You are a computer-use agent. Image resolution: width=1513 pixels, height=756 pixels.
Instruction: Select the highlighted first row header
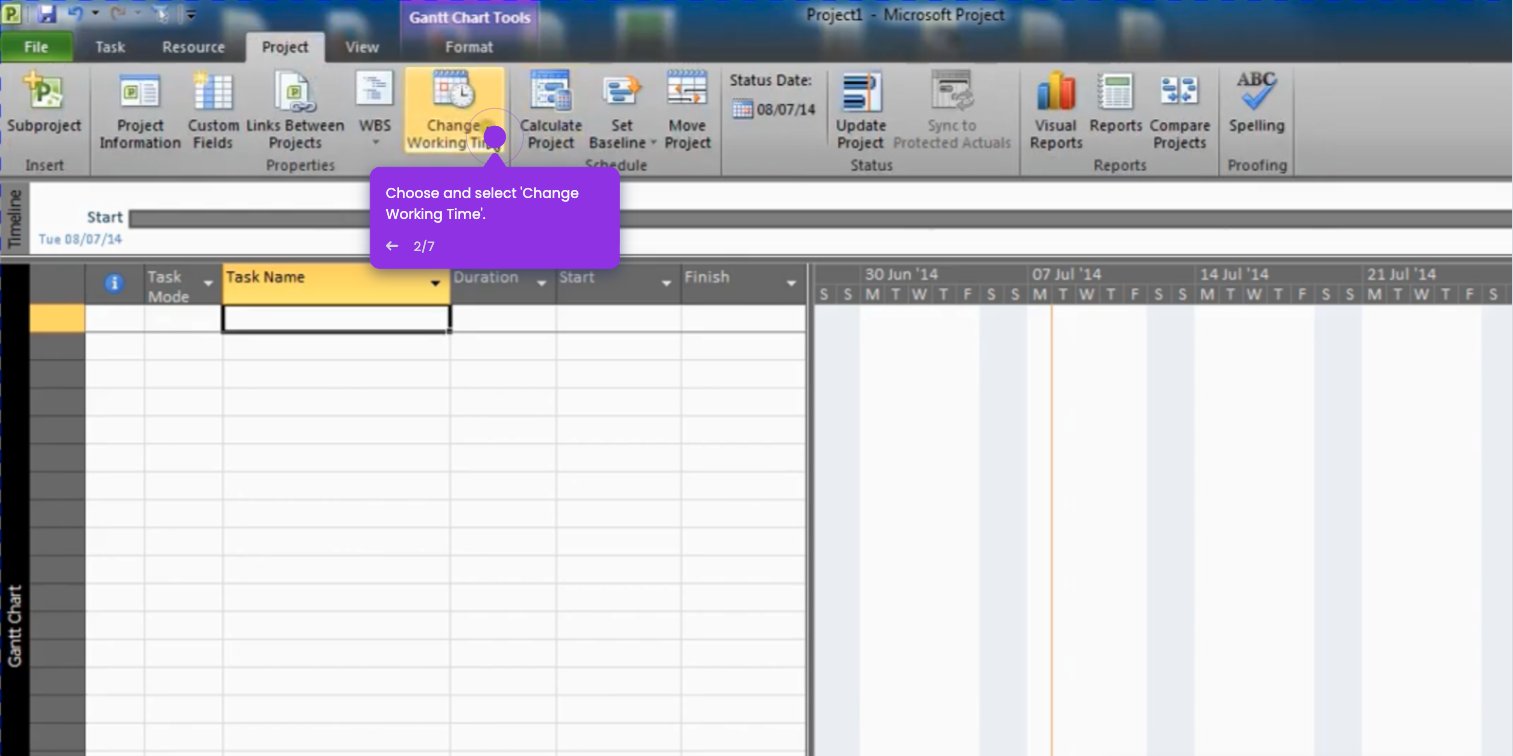coord(57,318)
